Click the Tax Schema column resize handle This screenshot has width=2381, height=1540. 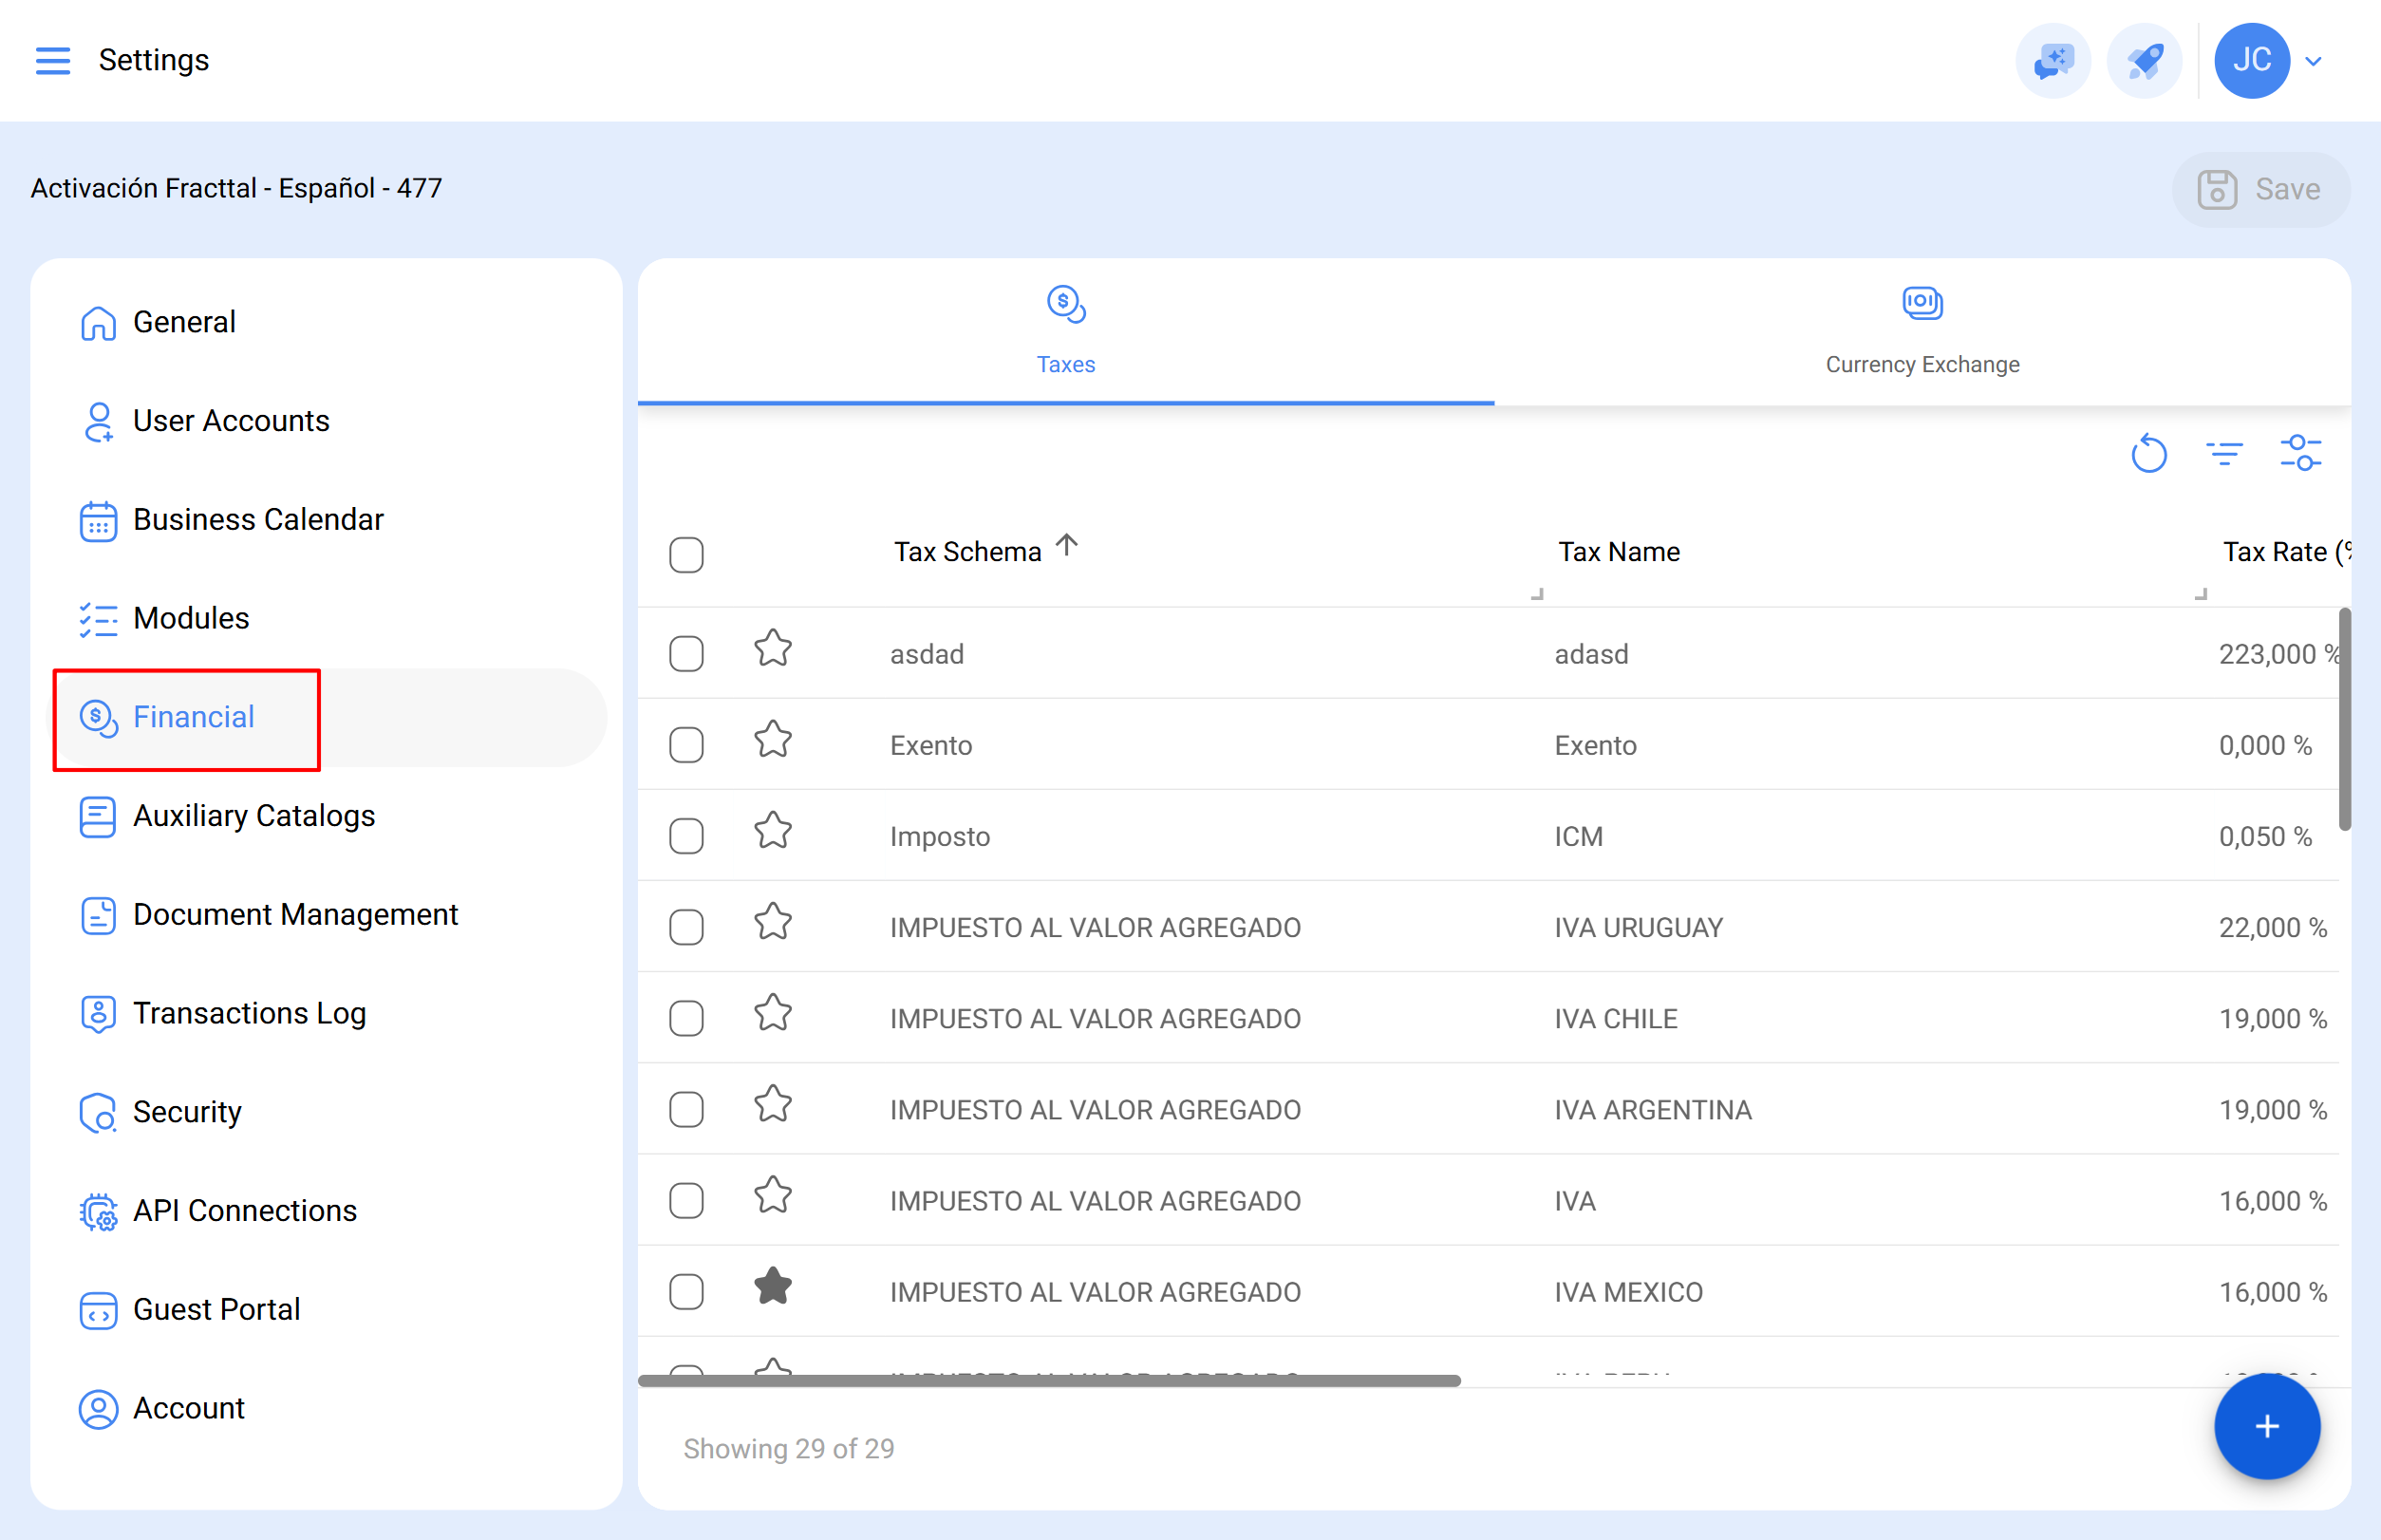click(x=1537, y=594)
